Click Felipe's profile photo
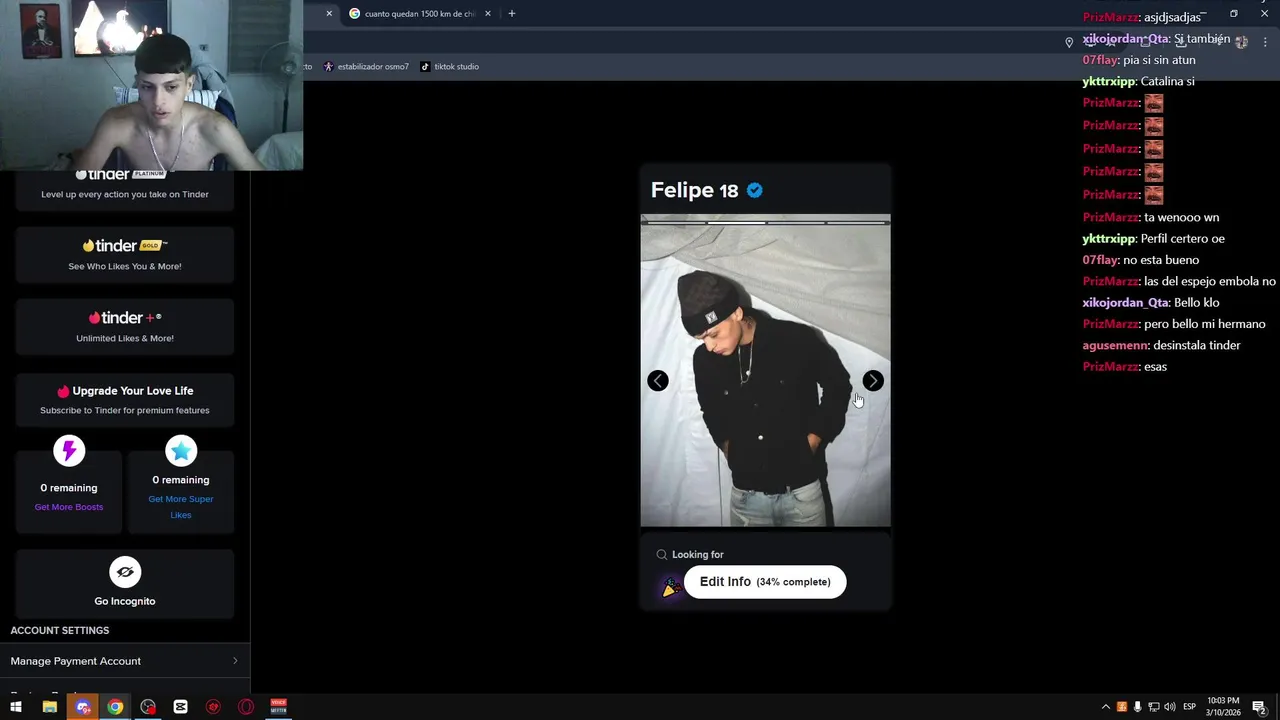Screen dimensions: 1280x720 (765, 370)
